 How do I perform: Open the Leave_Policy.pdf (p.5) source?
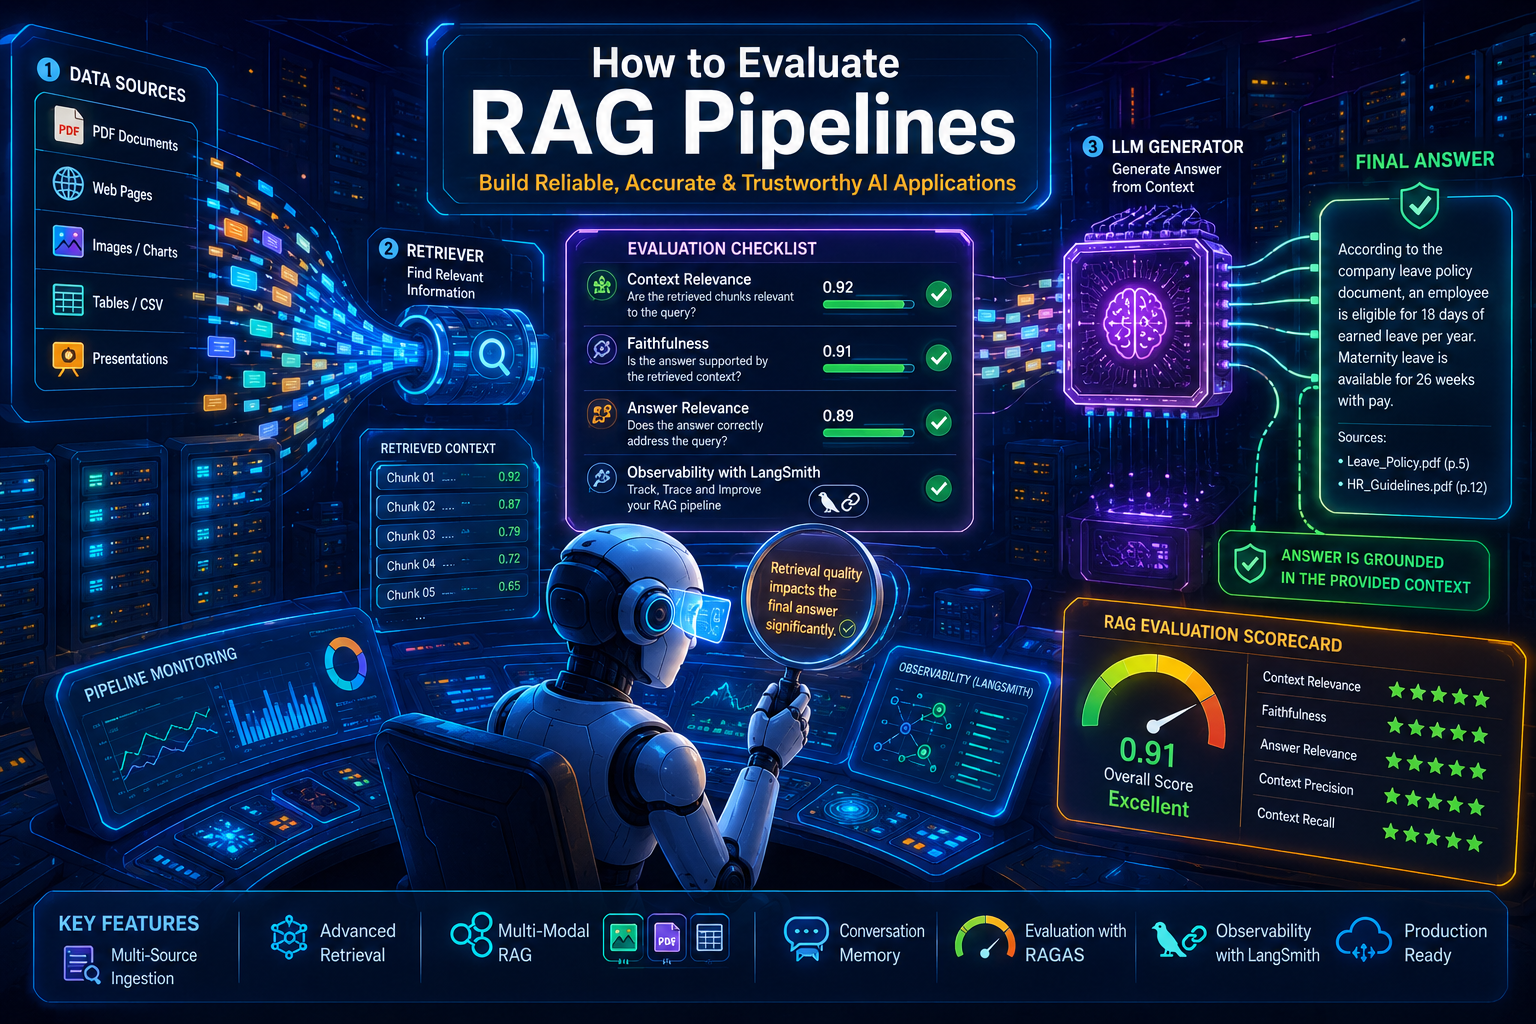tap(1407, 462)
